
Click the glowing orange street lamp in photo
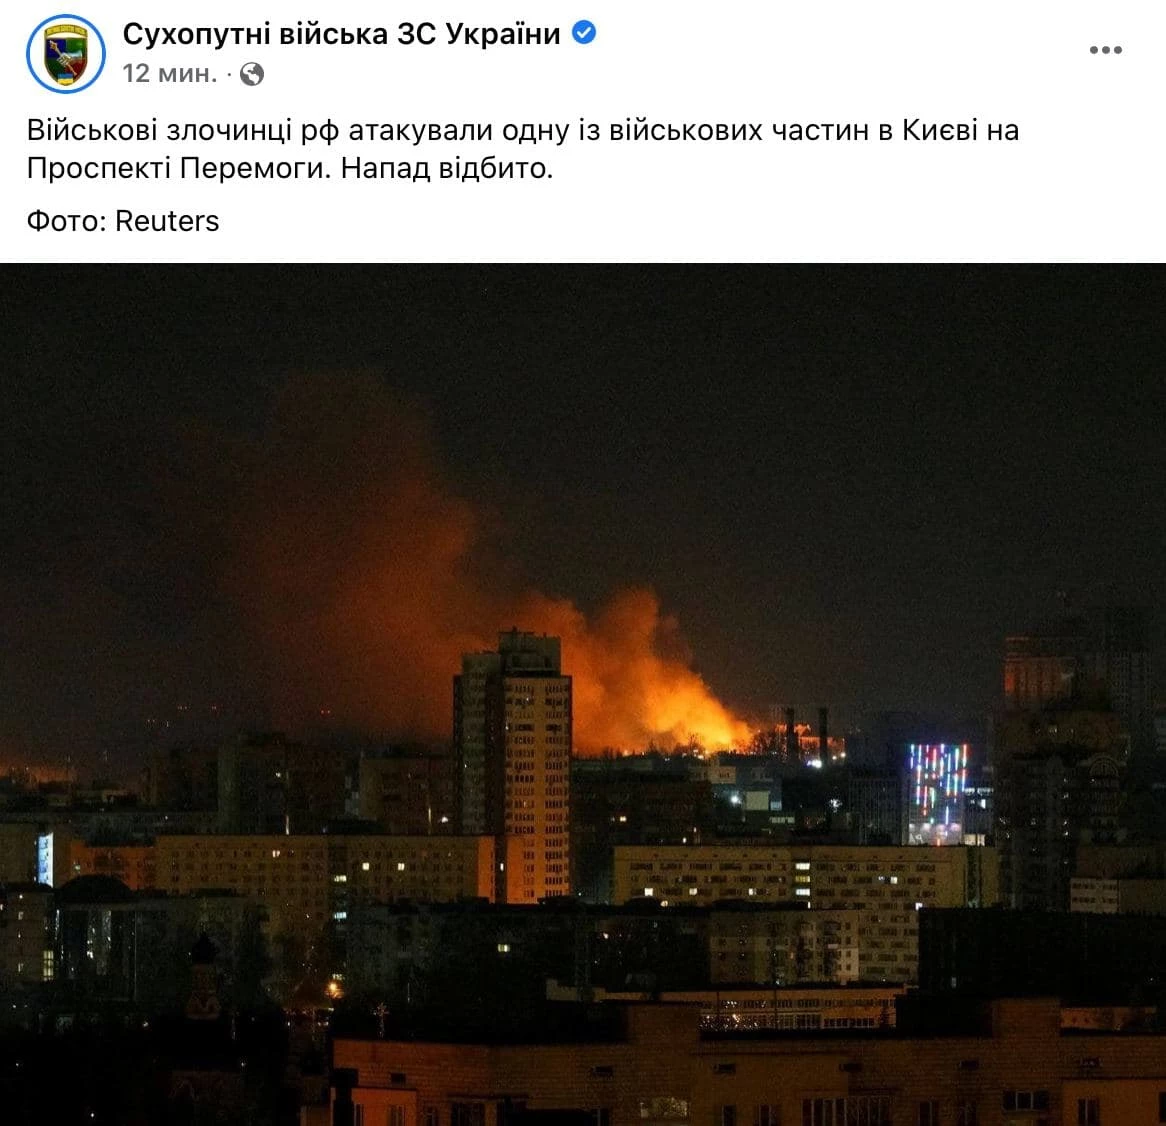[334, 988]
